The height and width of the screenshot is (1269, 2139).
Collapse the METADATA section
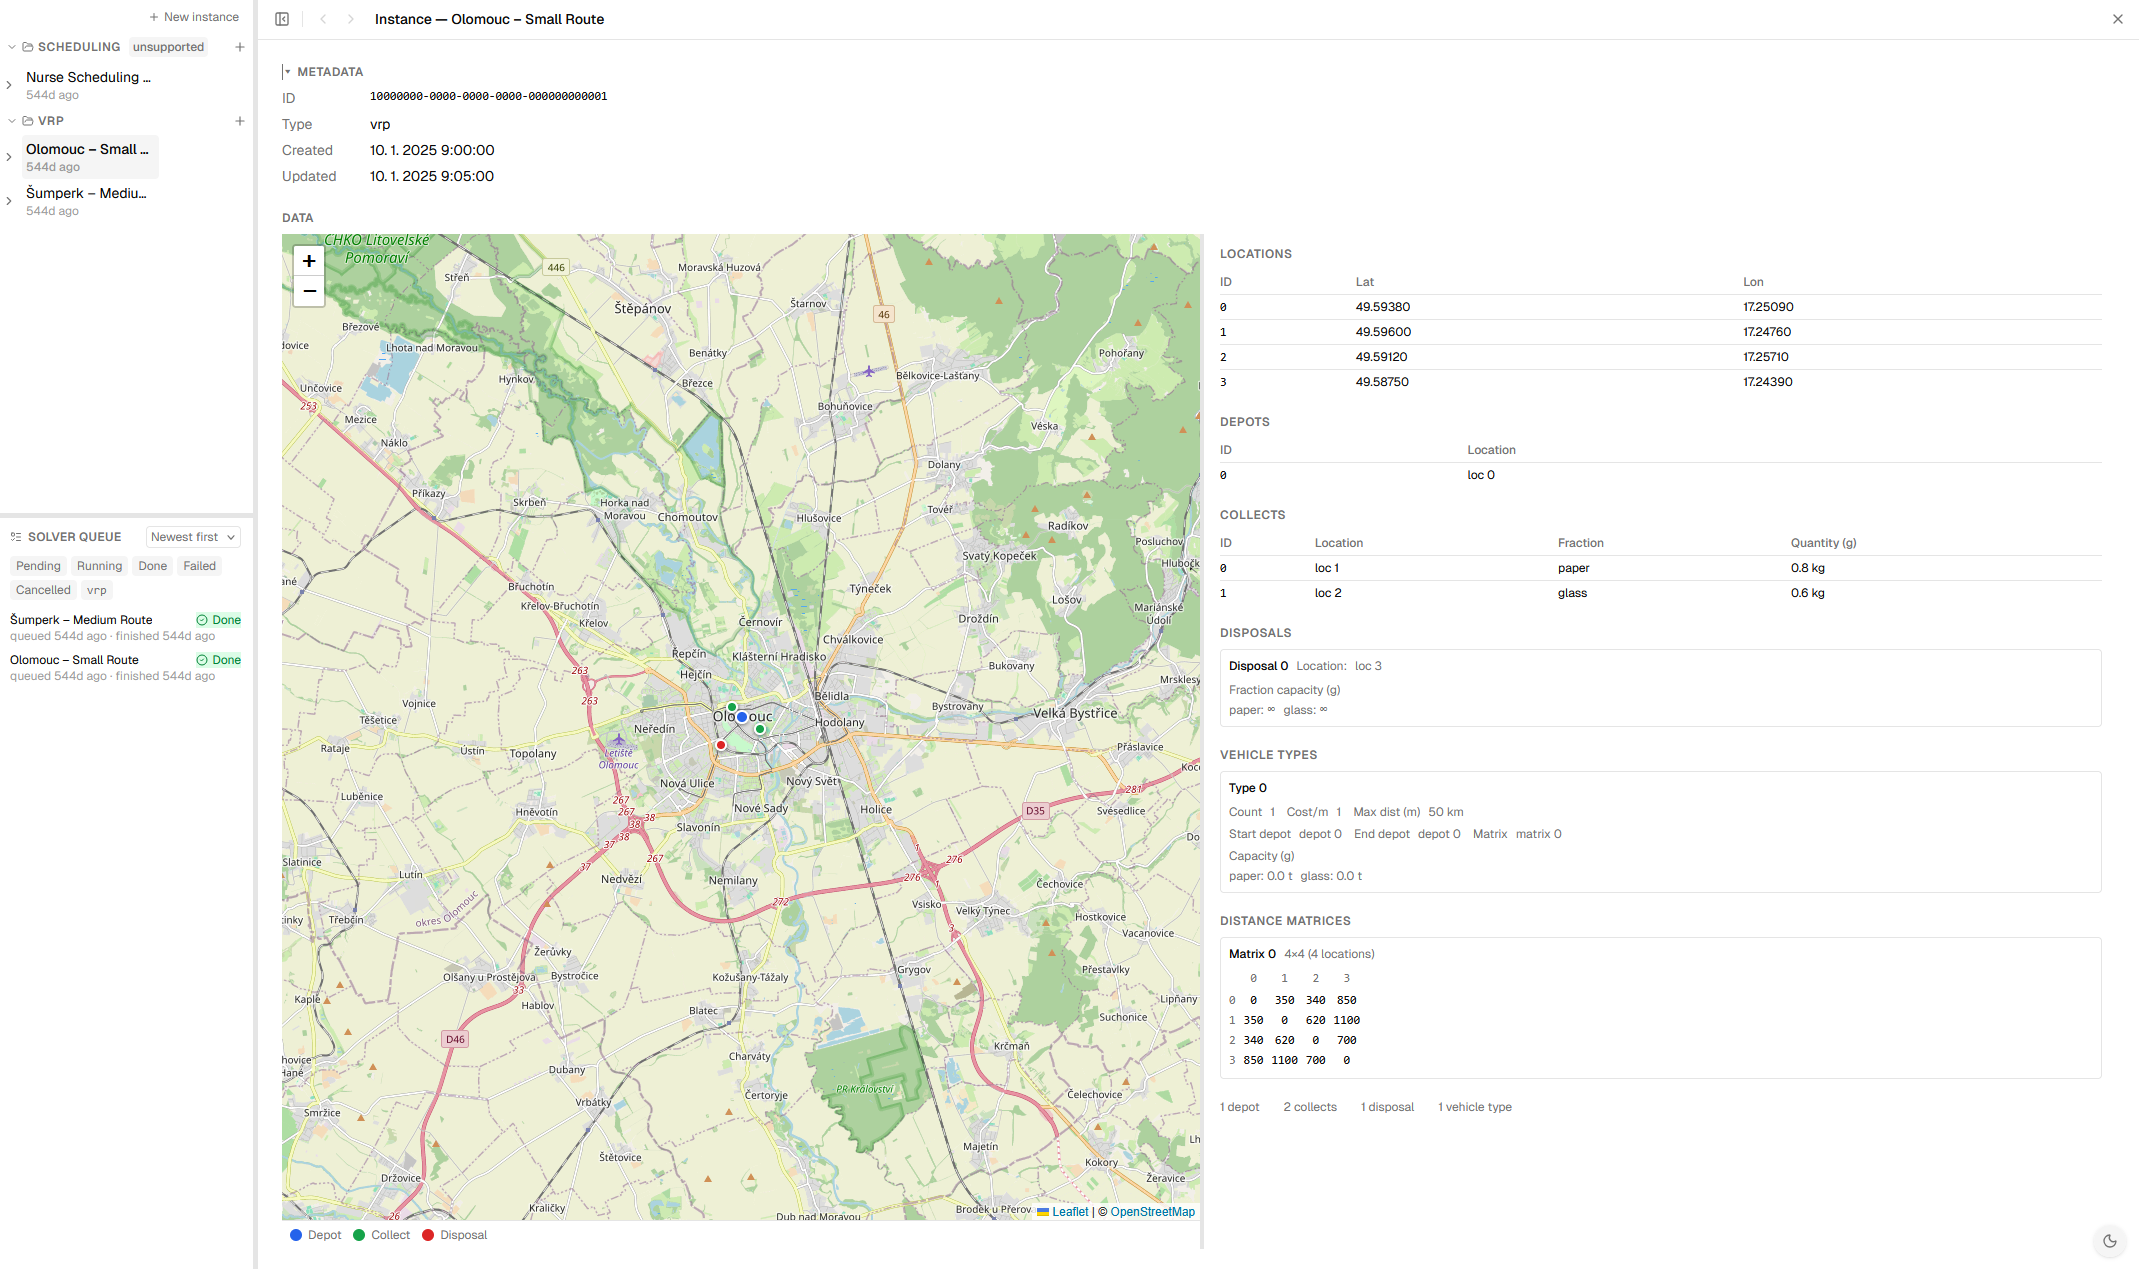(x=287, y=72)
